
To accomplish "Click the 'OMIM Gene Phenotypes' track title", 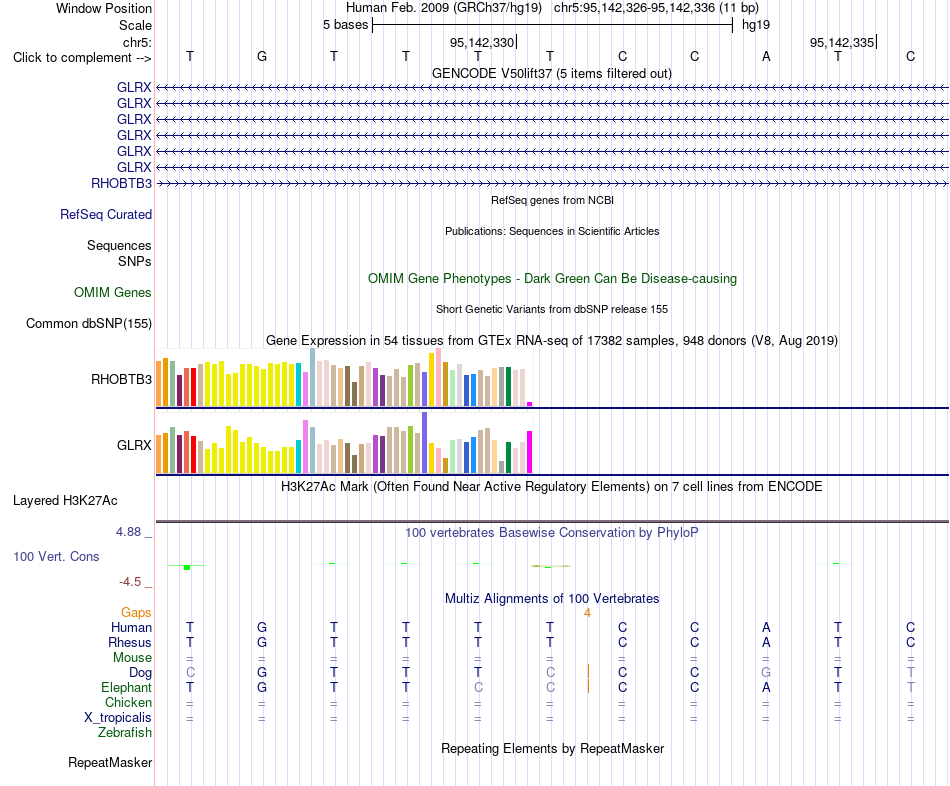I will pyautogui.click(x=552, y=279).
